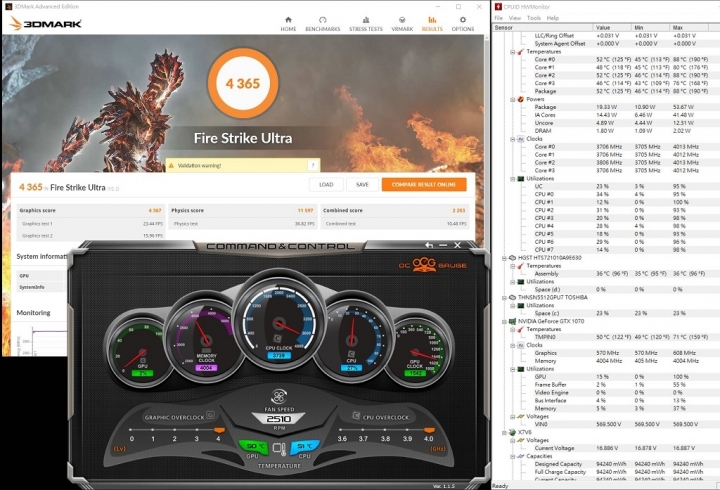Collapse the HGST HTS721010A9E630 drive node
720x490 pixels.
[504, 258]
